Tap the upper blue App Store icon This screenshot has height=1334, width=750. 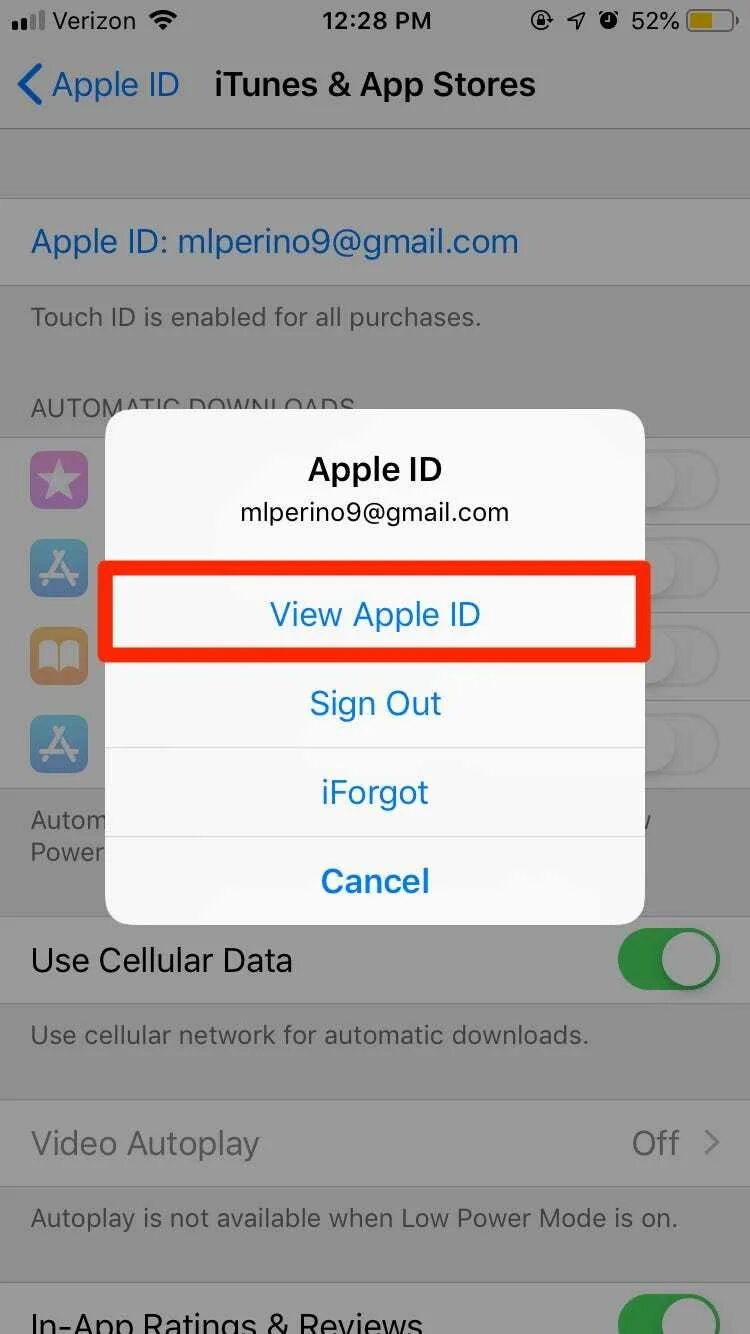coord(59,568)
